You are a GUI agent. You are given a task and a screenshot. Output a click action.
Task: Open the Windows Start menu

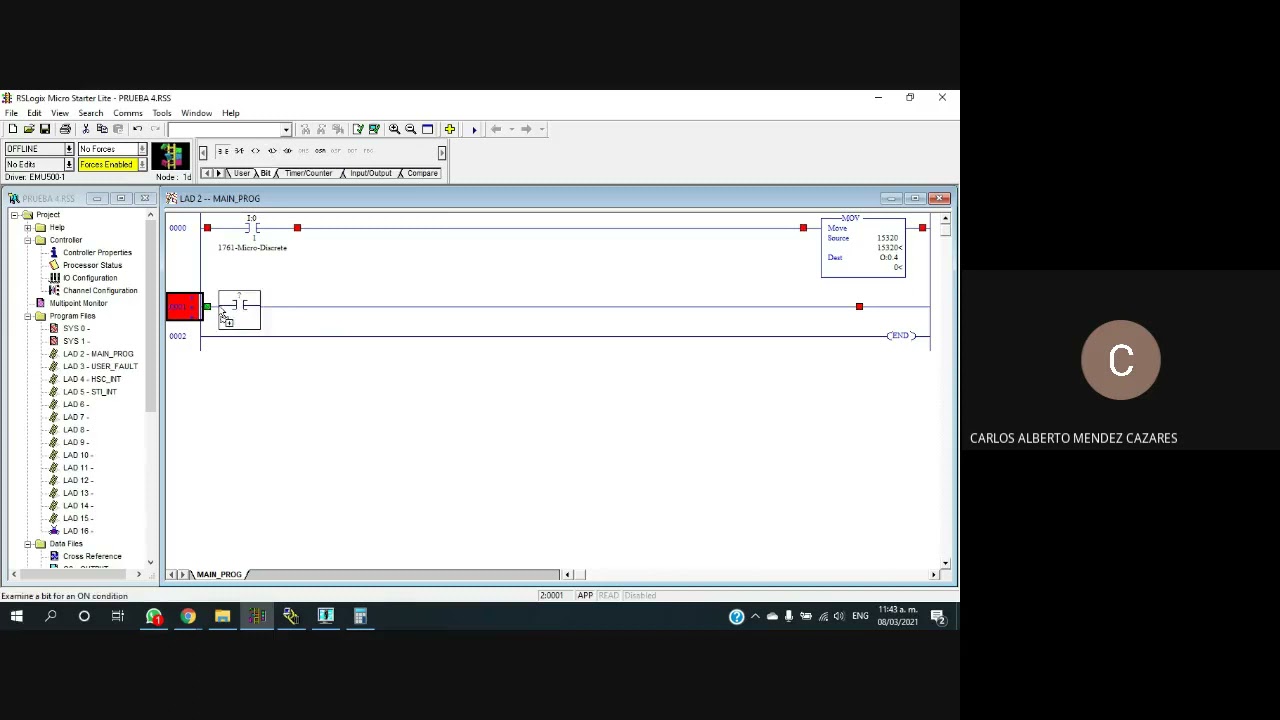coord(16,616)
